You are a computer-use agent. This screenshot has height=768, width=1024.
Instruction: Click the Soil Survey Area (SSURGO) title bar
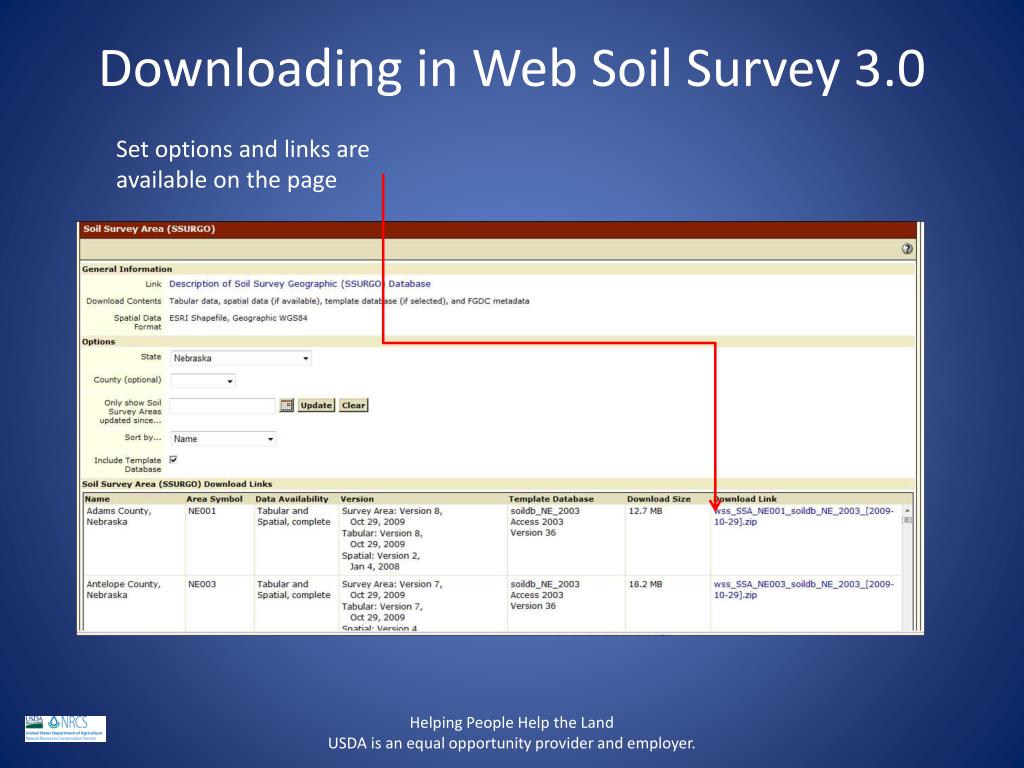[x=498, y=229]
